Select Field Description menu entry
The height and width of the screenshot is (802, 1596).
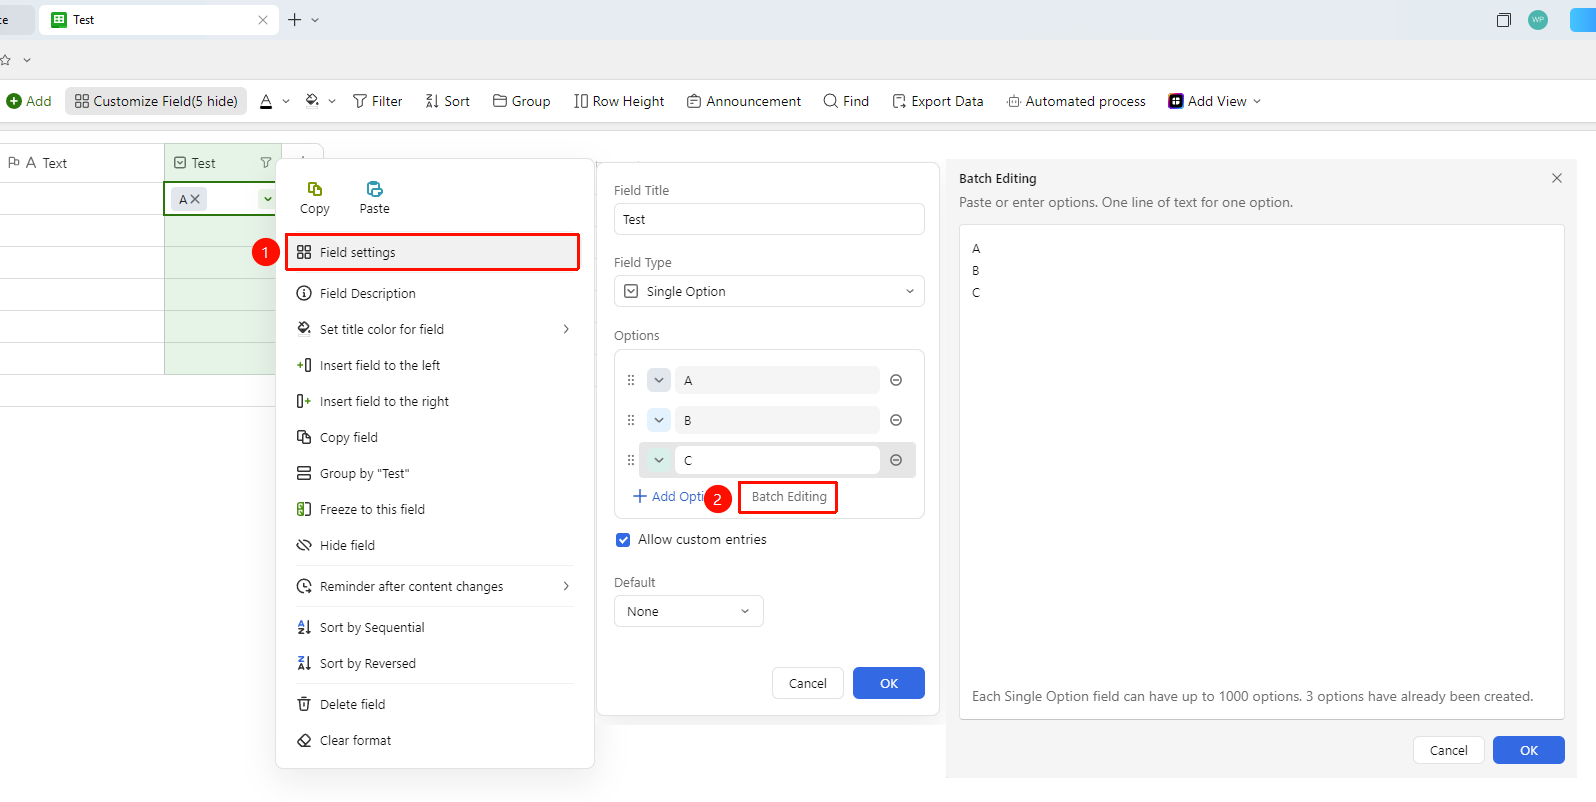coord(434,293)
